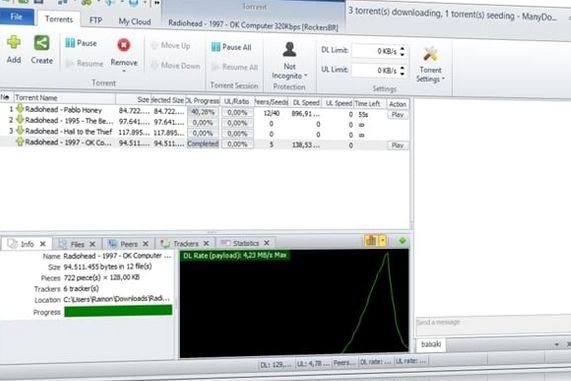The image size is (571, 381).
Task: Open the blue File menu
Action: (x=17, y=17)
